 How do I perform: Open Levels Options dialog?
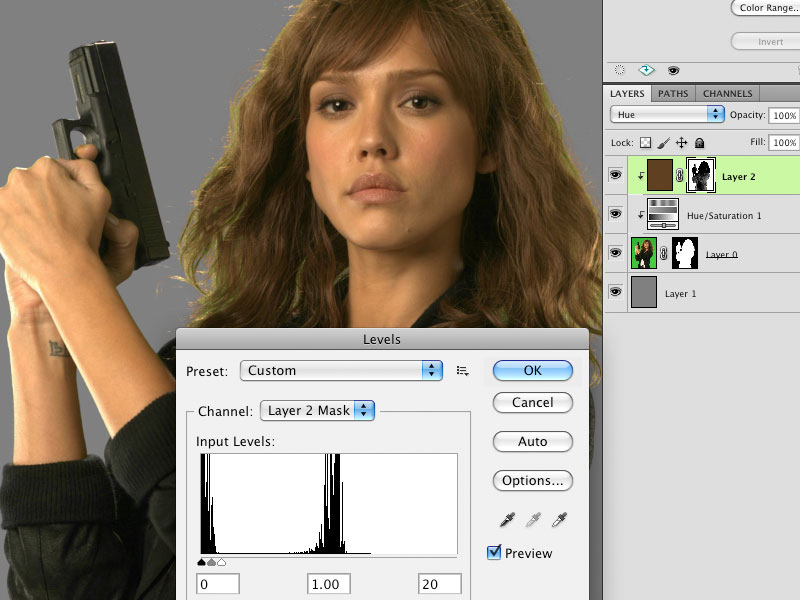[532, 480]
